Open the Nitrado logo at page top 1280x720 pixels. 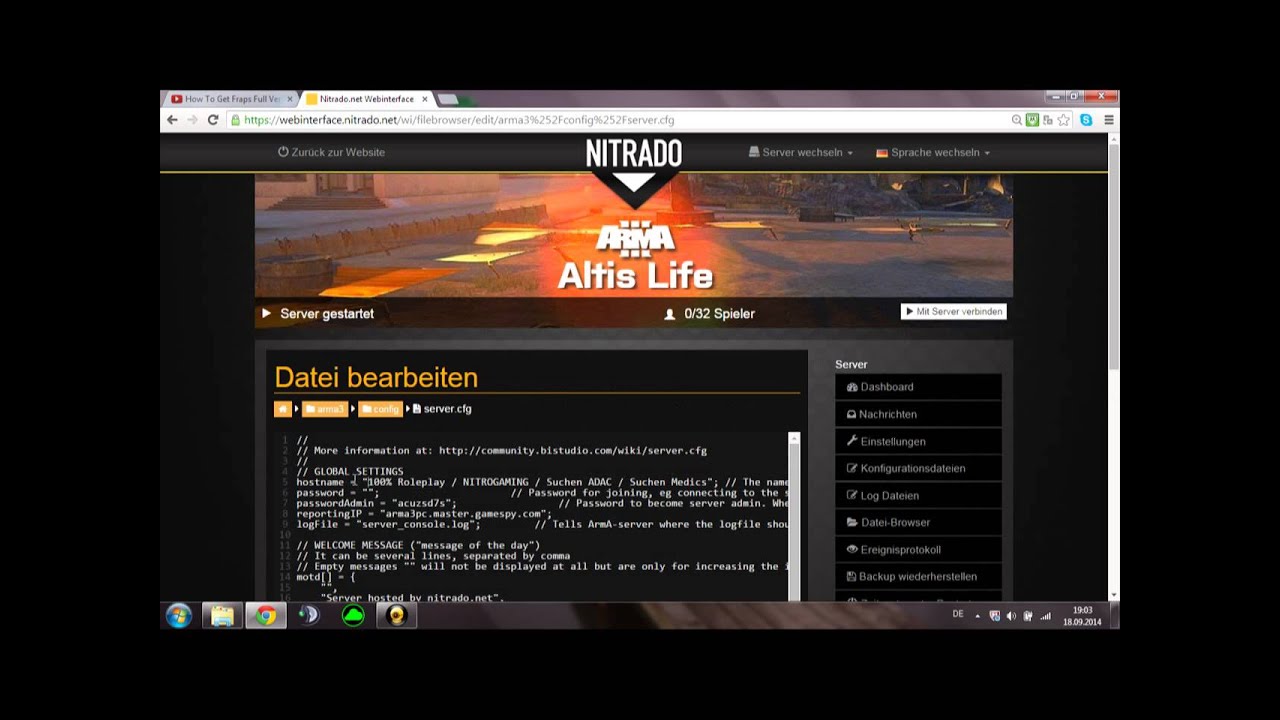point(634,154)
